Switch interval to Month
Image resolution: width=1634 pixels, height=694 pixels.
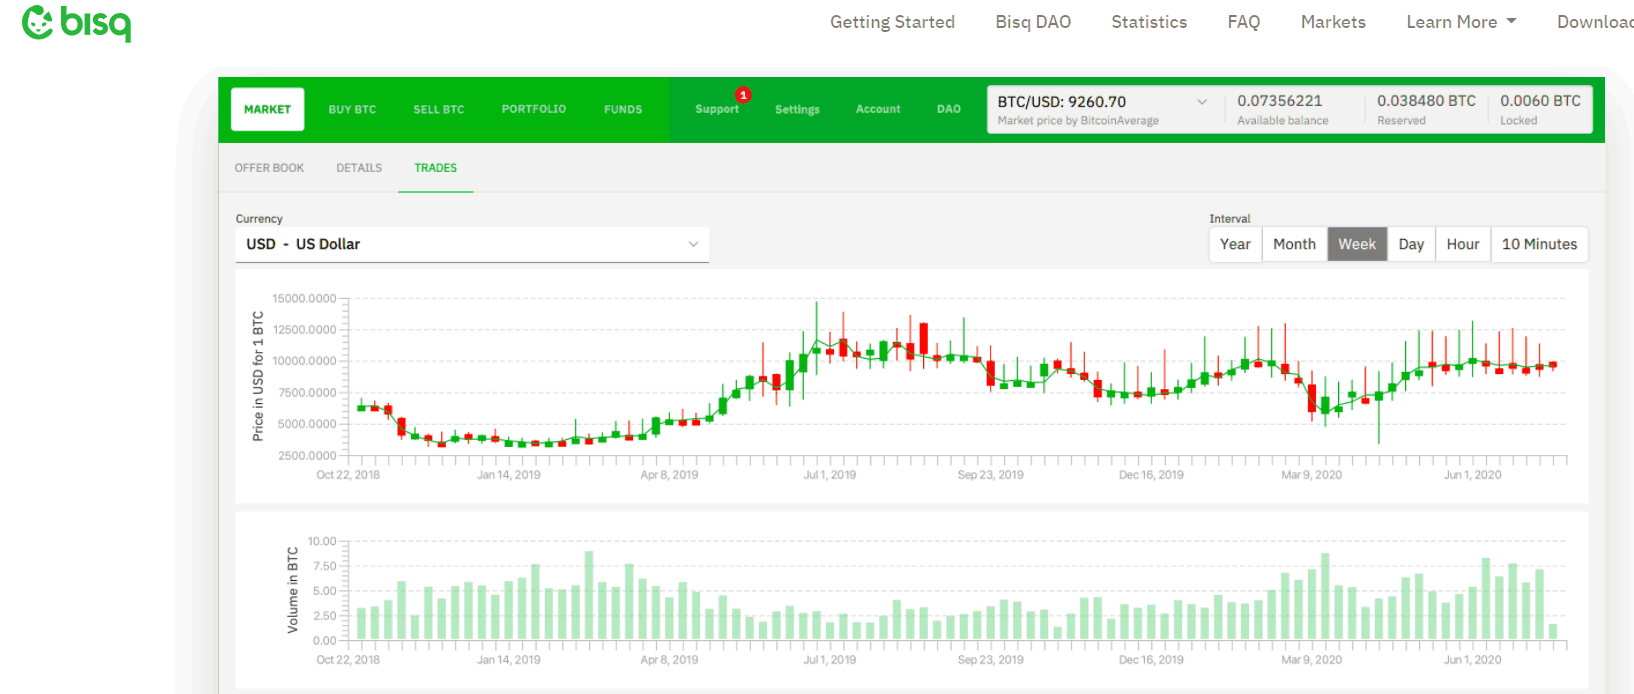click(x=1294, y=244)
